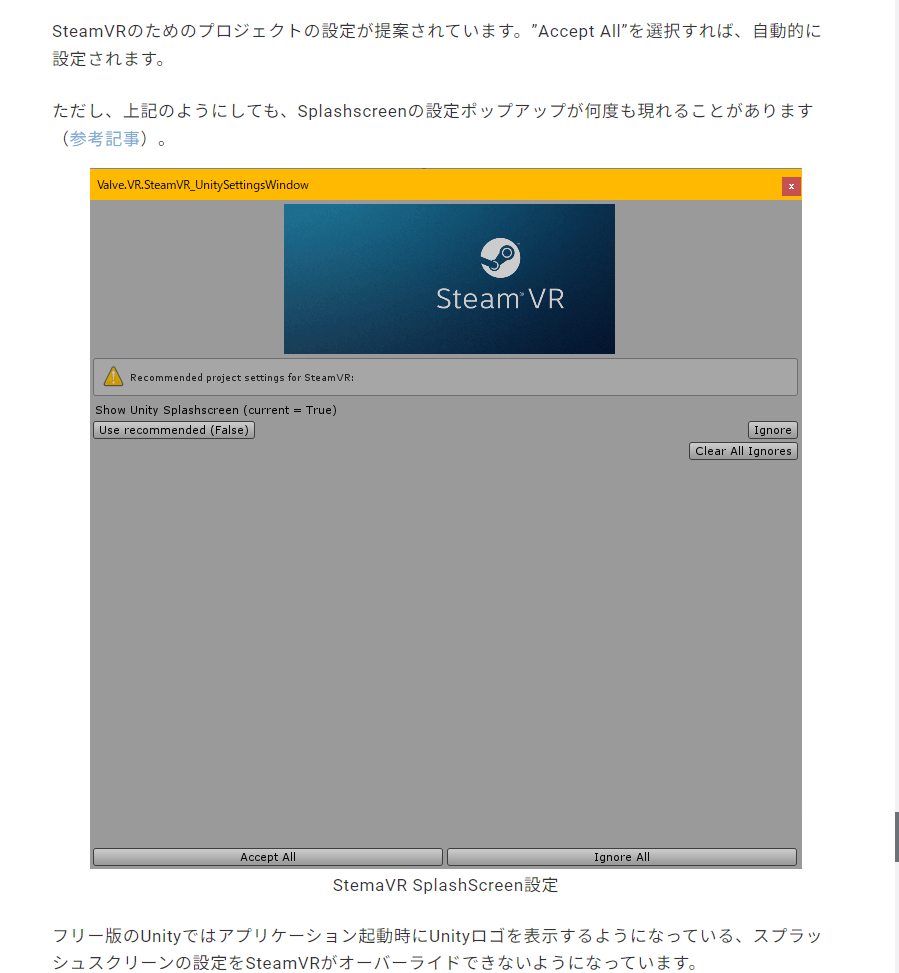Click 'Show Unity Splashscreen (current = True)' text
Viewport: 899px width, 973px height.
coord(216,410)
